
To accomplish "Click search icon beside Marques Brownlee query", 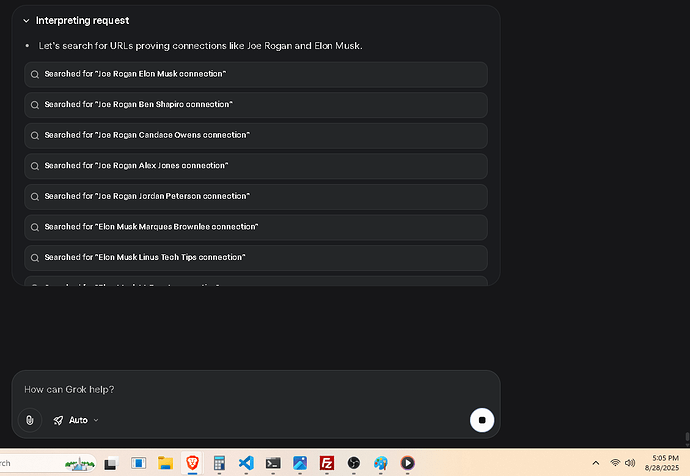I will 35,227.
